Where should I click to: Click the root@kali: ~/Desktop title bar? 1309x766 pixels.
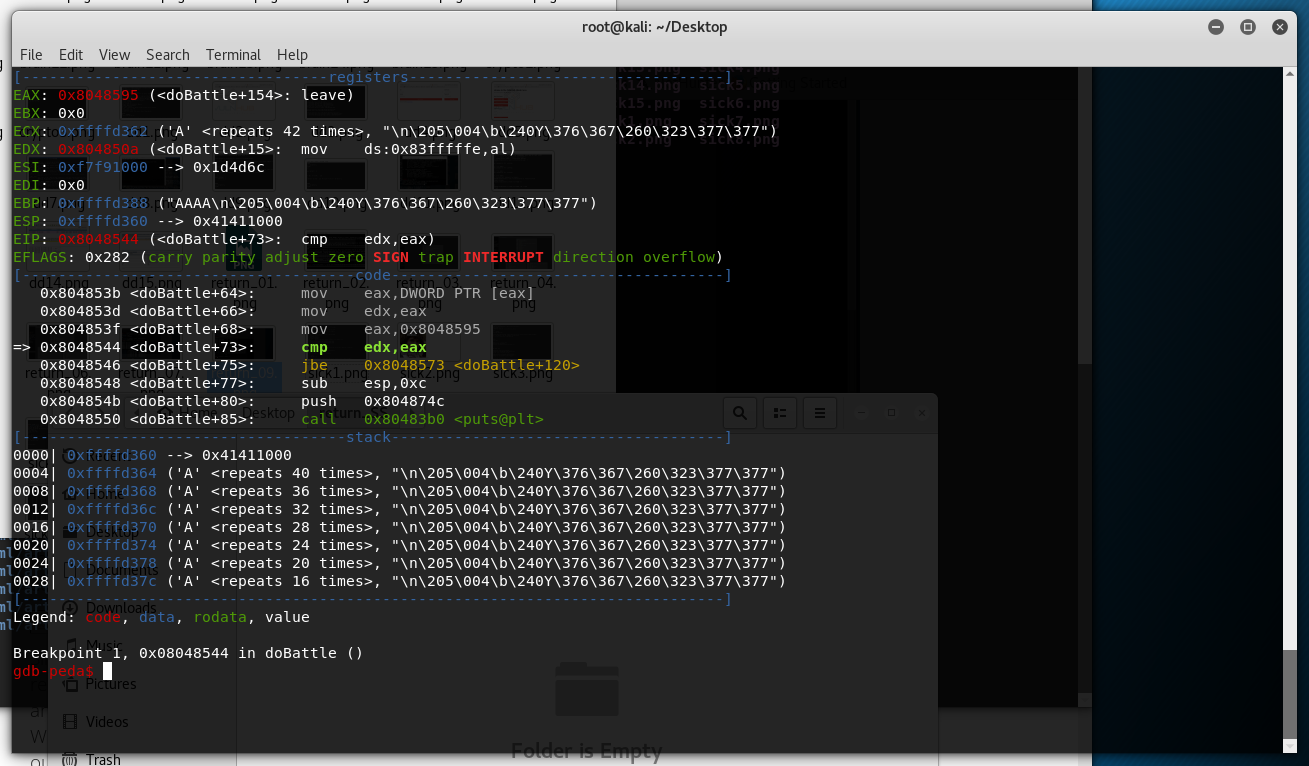(654, 27)
